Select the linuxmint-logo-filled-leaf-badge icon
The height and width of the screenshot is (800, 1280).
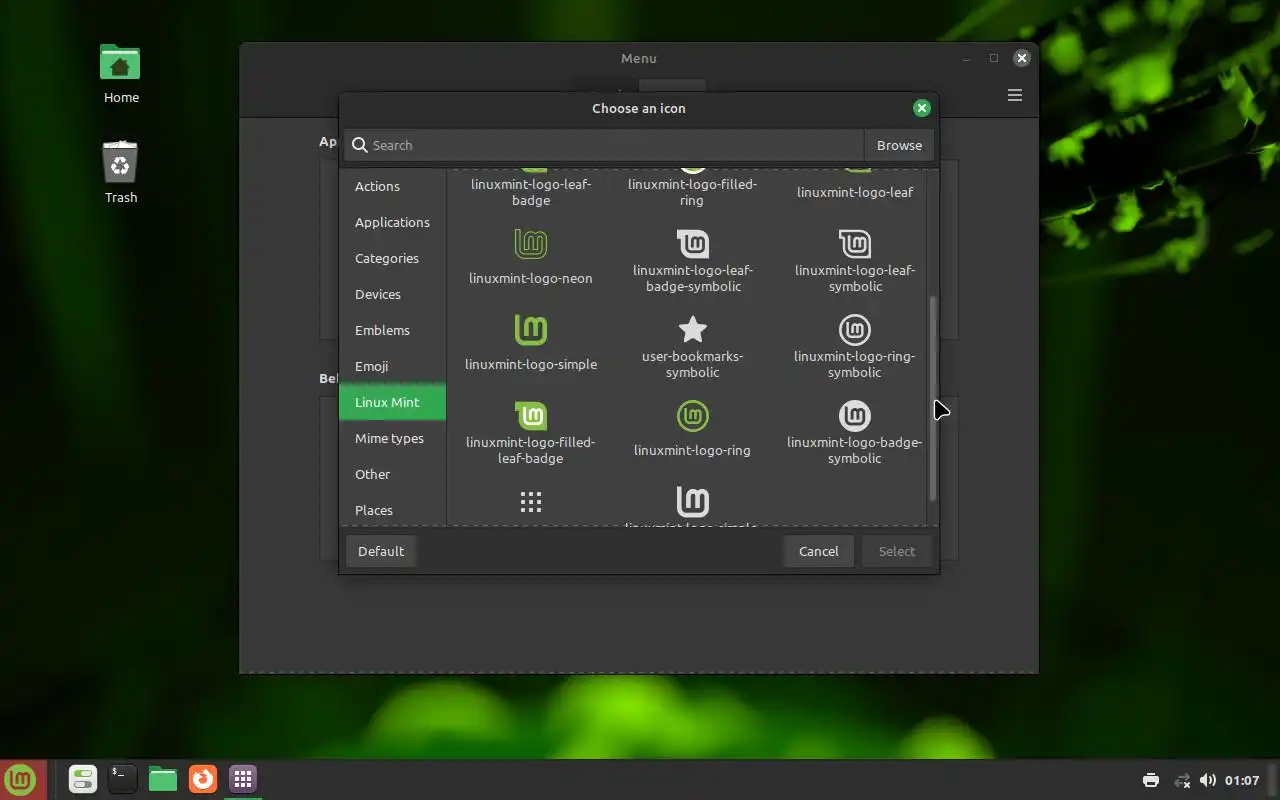point(531,415)
